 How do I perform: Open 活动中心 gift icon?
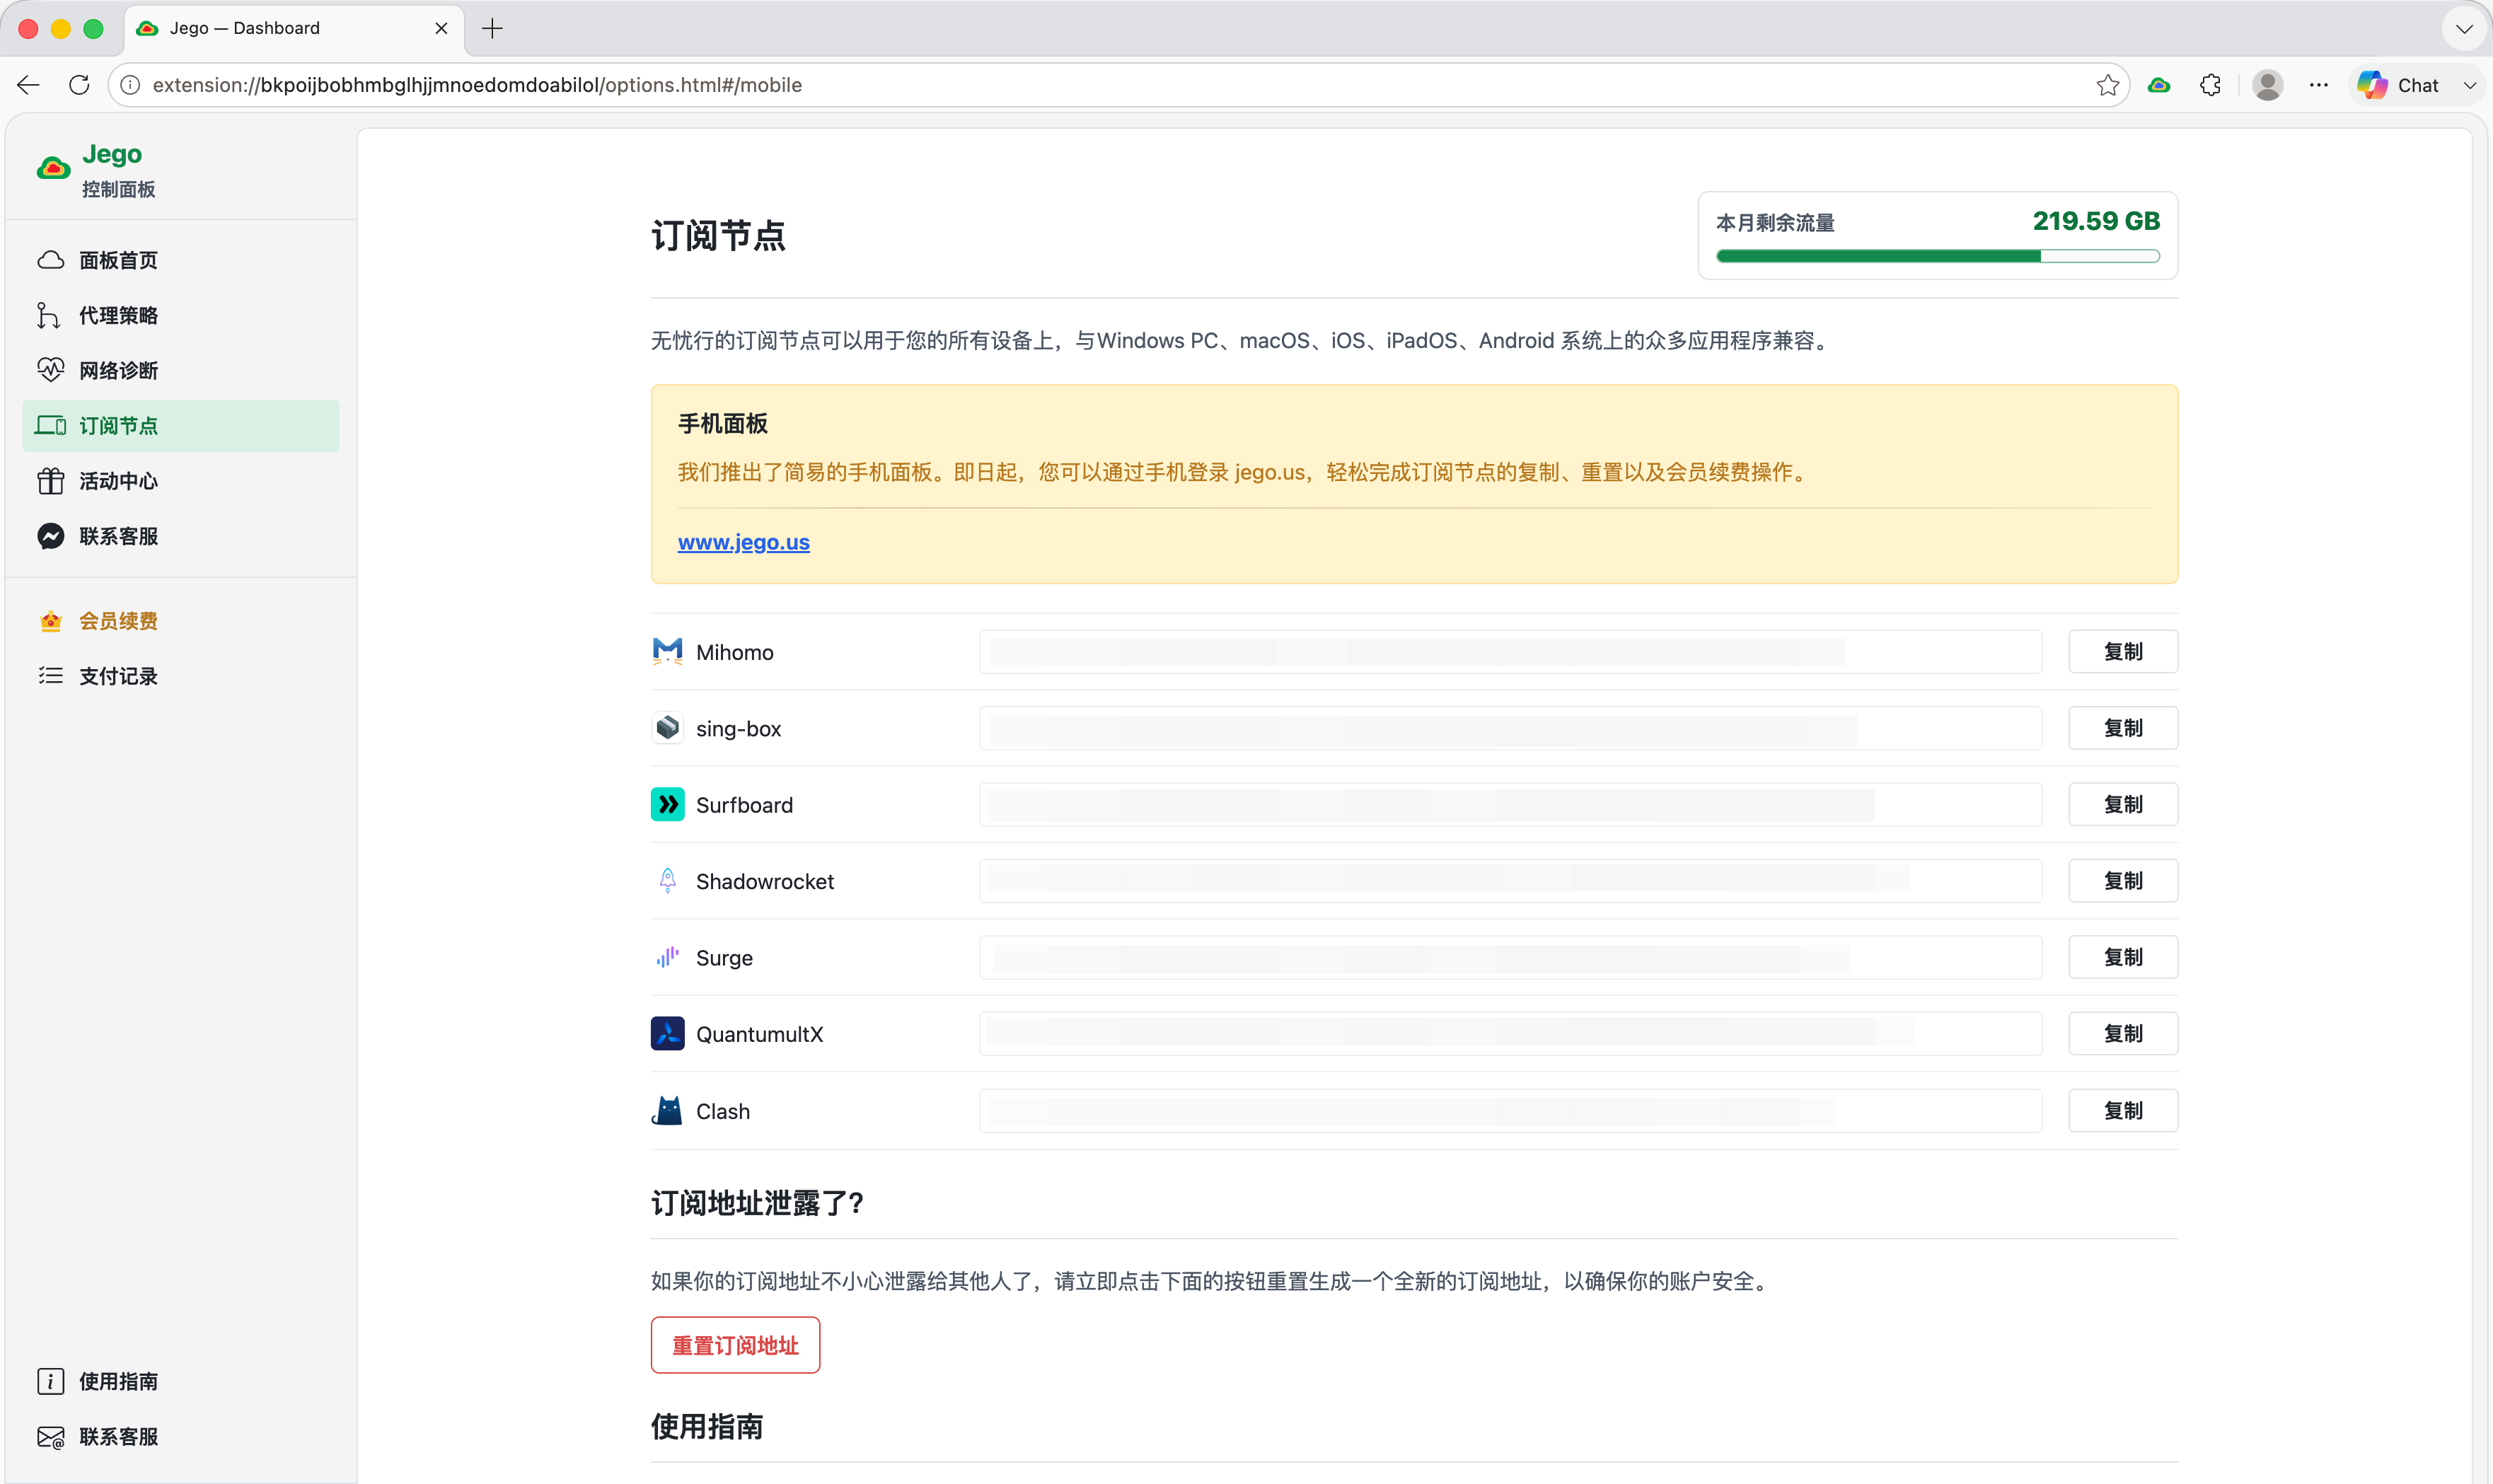coord(51,481)
